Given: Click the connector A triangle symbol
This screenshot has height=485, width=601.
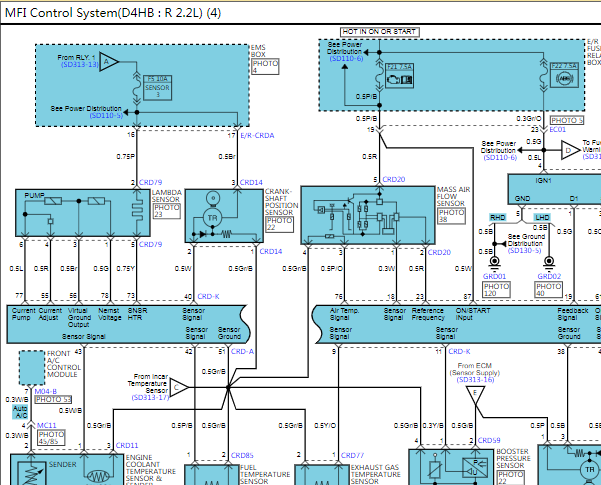Looking at the screenshot, I should tap(108, 61).
